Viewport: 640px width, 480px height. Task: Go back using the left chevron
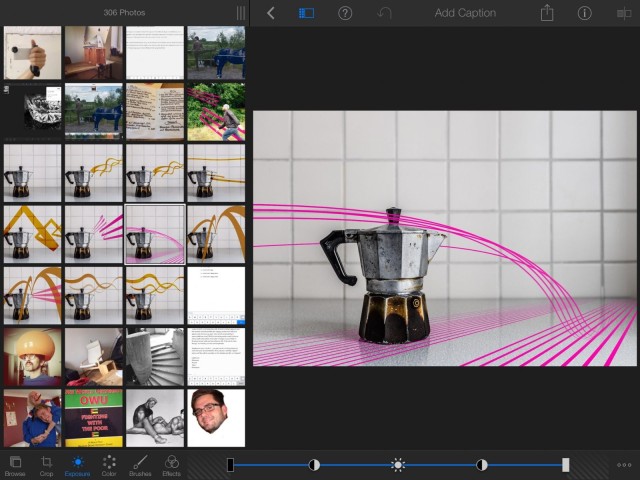click(x=270, y=13)
